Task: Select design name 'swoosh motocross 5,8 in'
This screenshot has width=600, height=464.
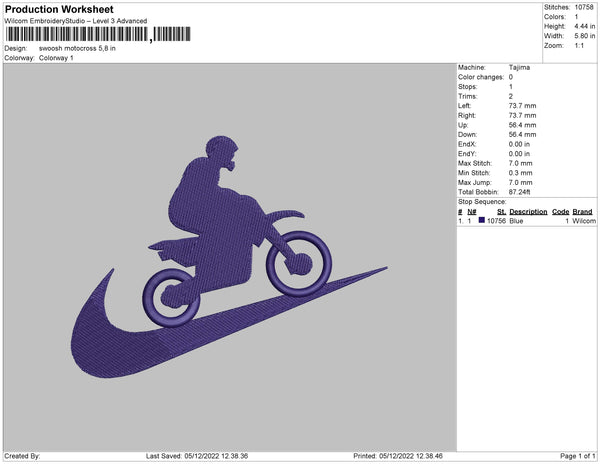Action: coord(77,49)
